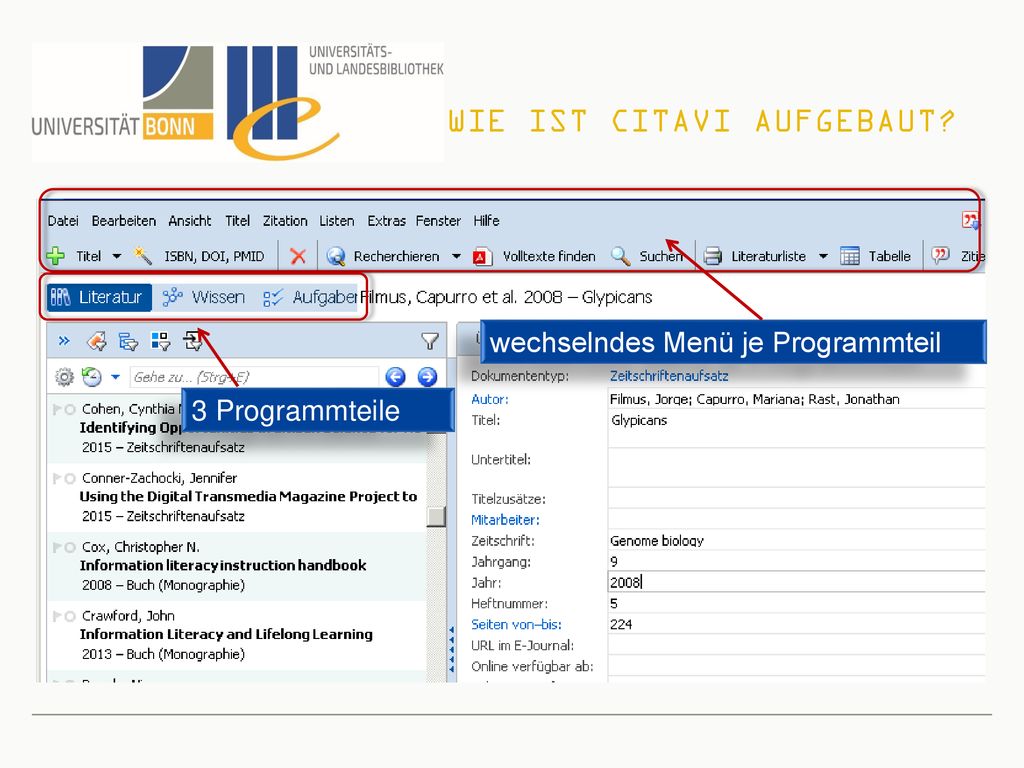Open the Titel menu in the menu bar

click(237, 221)
